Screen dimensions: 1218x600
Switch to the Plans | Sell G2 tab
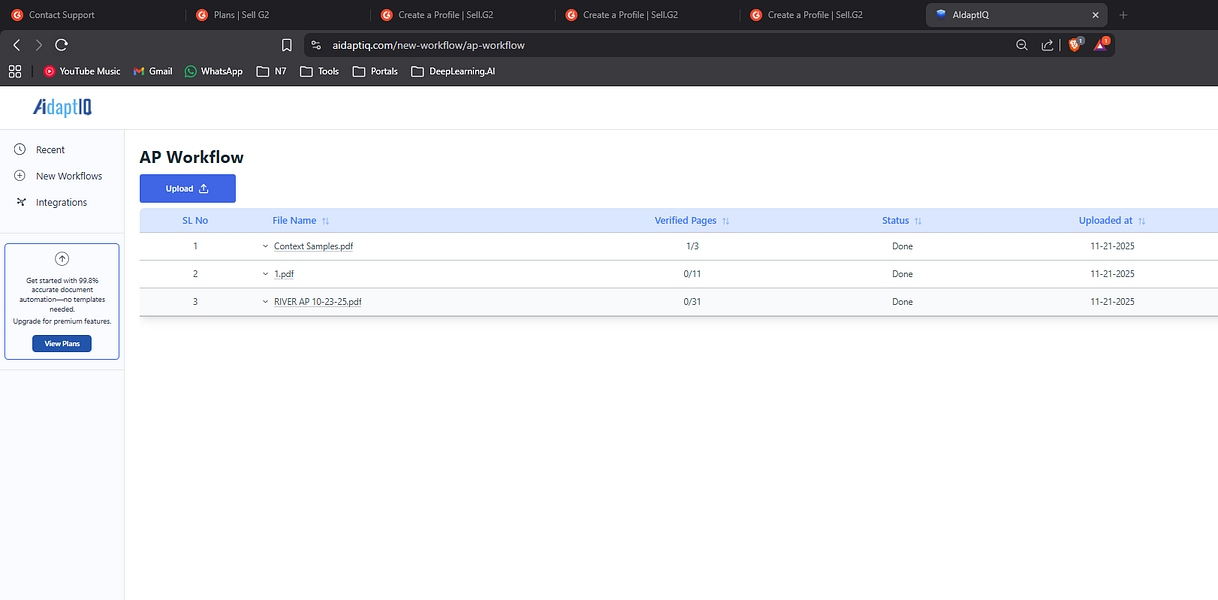pyautogui.click(x=276, y=15)
